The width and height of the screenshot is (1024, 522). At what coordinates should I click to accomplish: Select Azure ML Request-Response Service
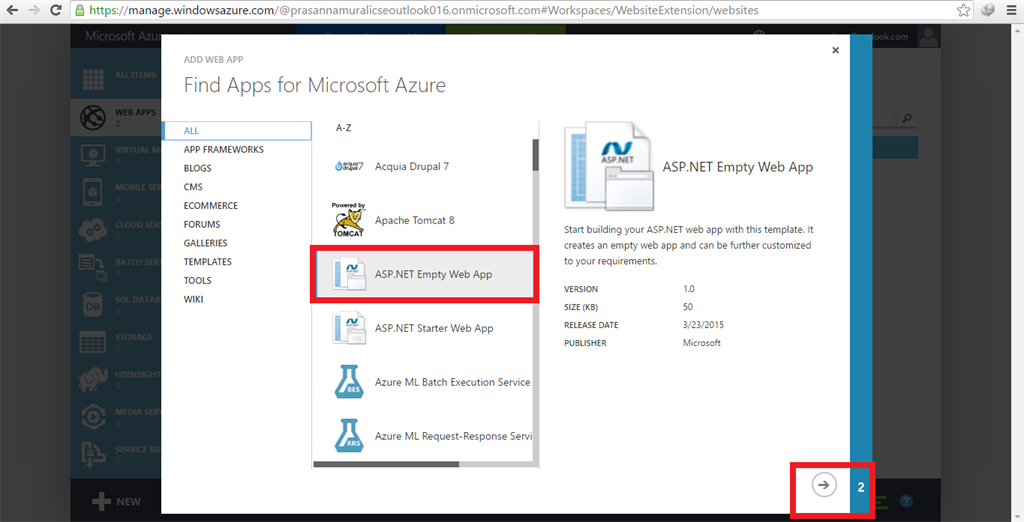[x=453, y=436]
